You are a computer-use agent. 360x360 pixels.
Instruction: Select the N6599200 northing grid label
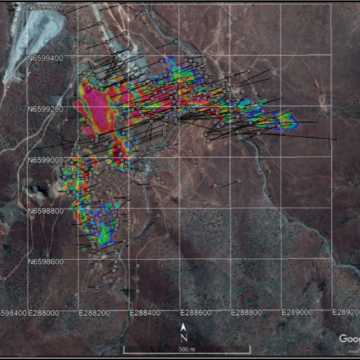[45, 109]
